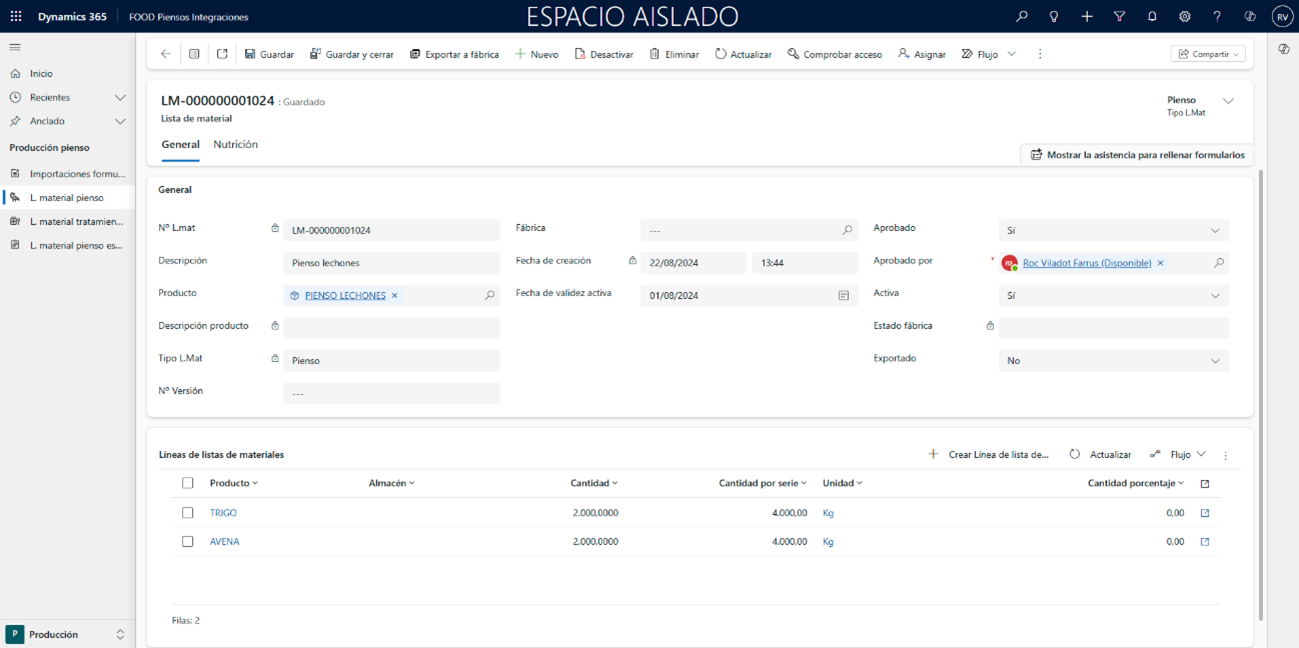
Task: Open the PIENSO LECHONES product link
Action: [345, 296]
